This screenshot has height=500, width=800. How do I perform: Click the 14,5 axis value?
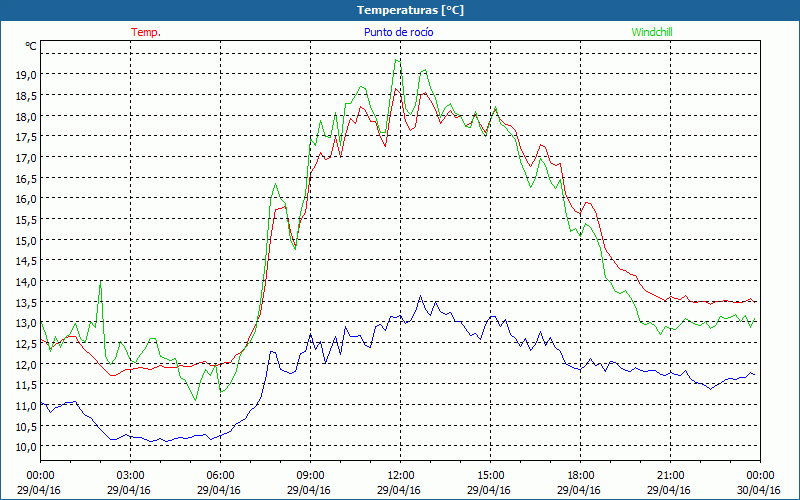[x=27, y=261]
